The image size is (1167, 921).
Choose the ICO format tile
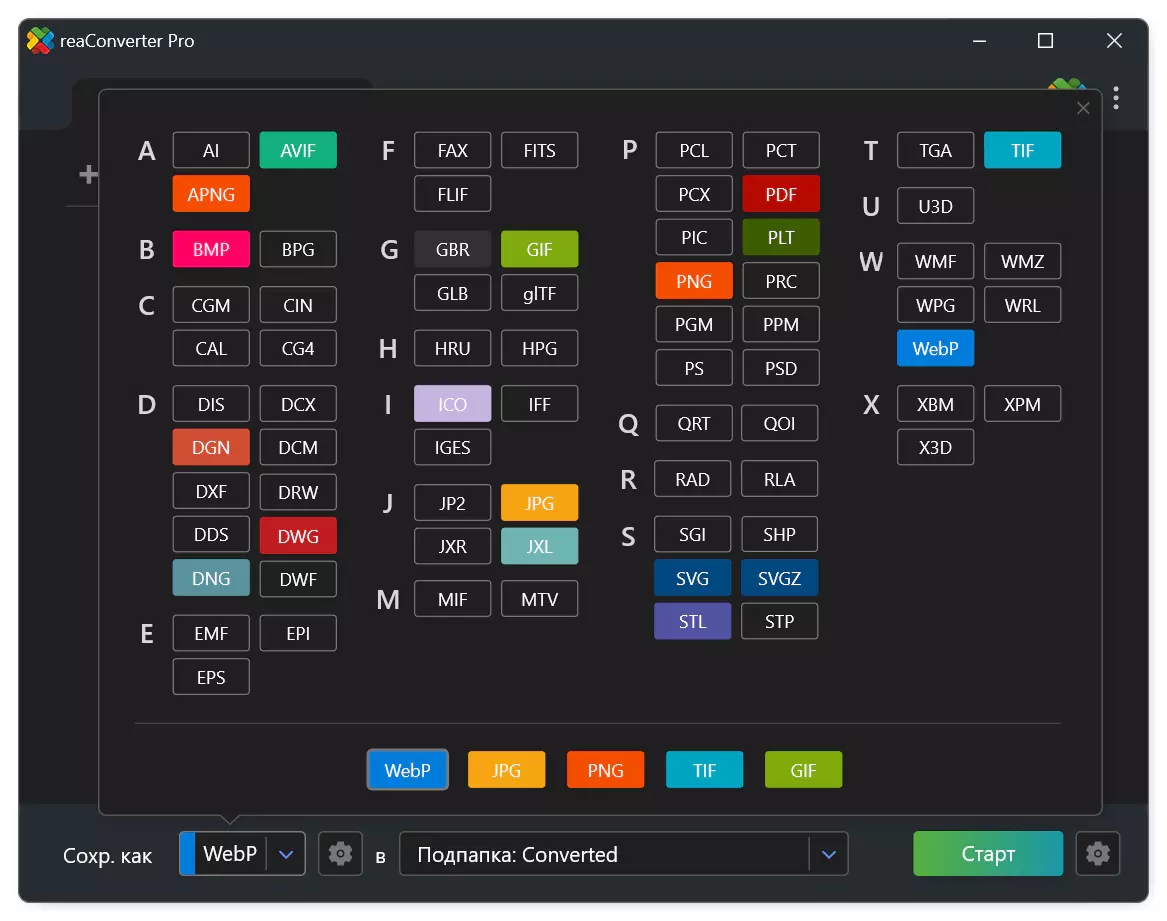[453, 404]
